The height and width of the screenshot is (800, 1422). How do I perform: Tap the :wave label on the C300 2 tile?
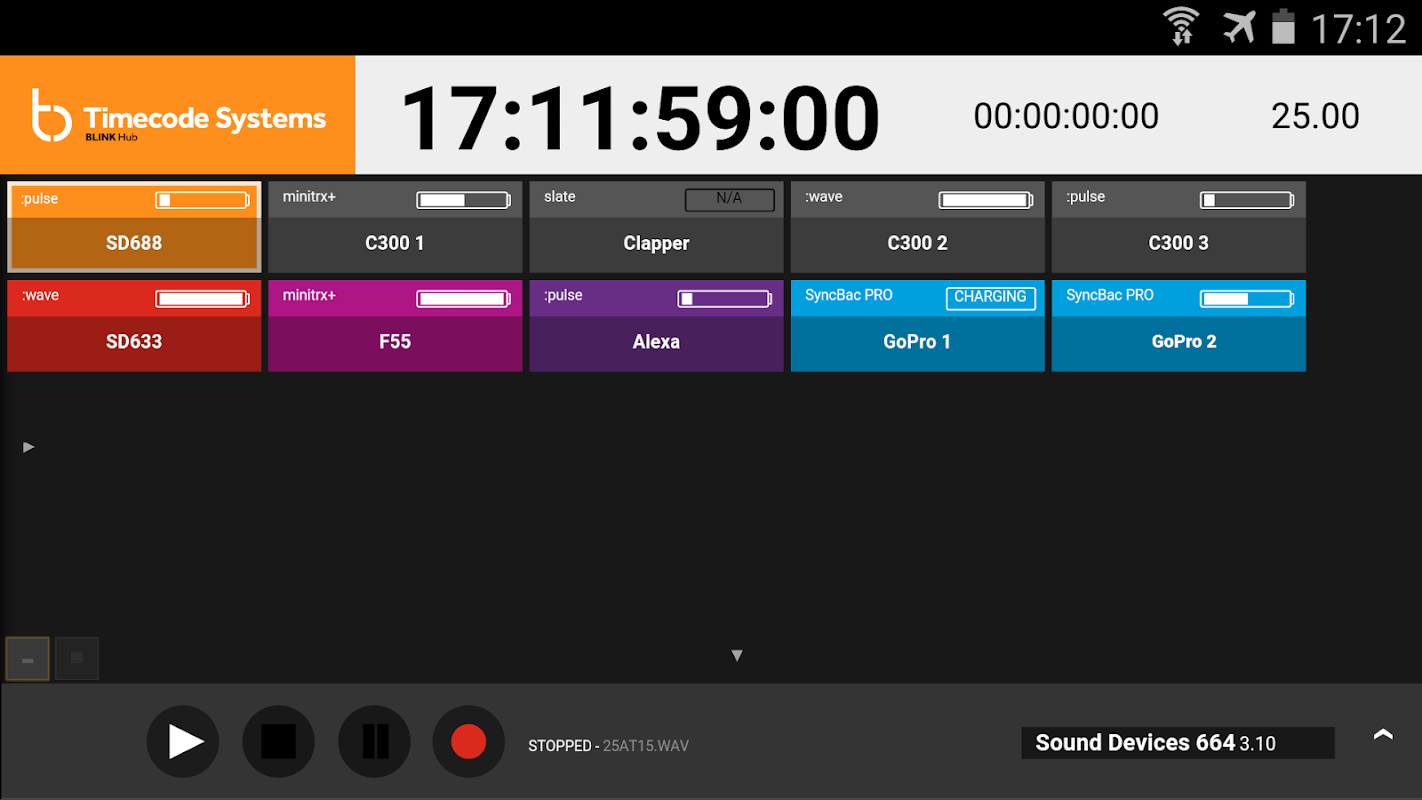(x=824, y=197)
